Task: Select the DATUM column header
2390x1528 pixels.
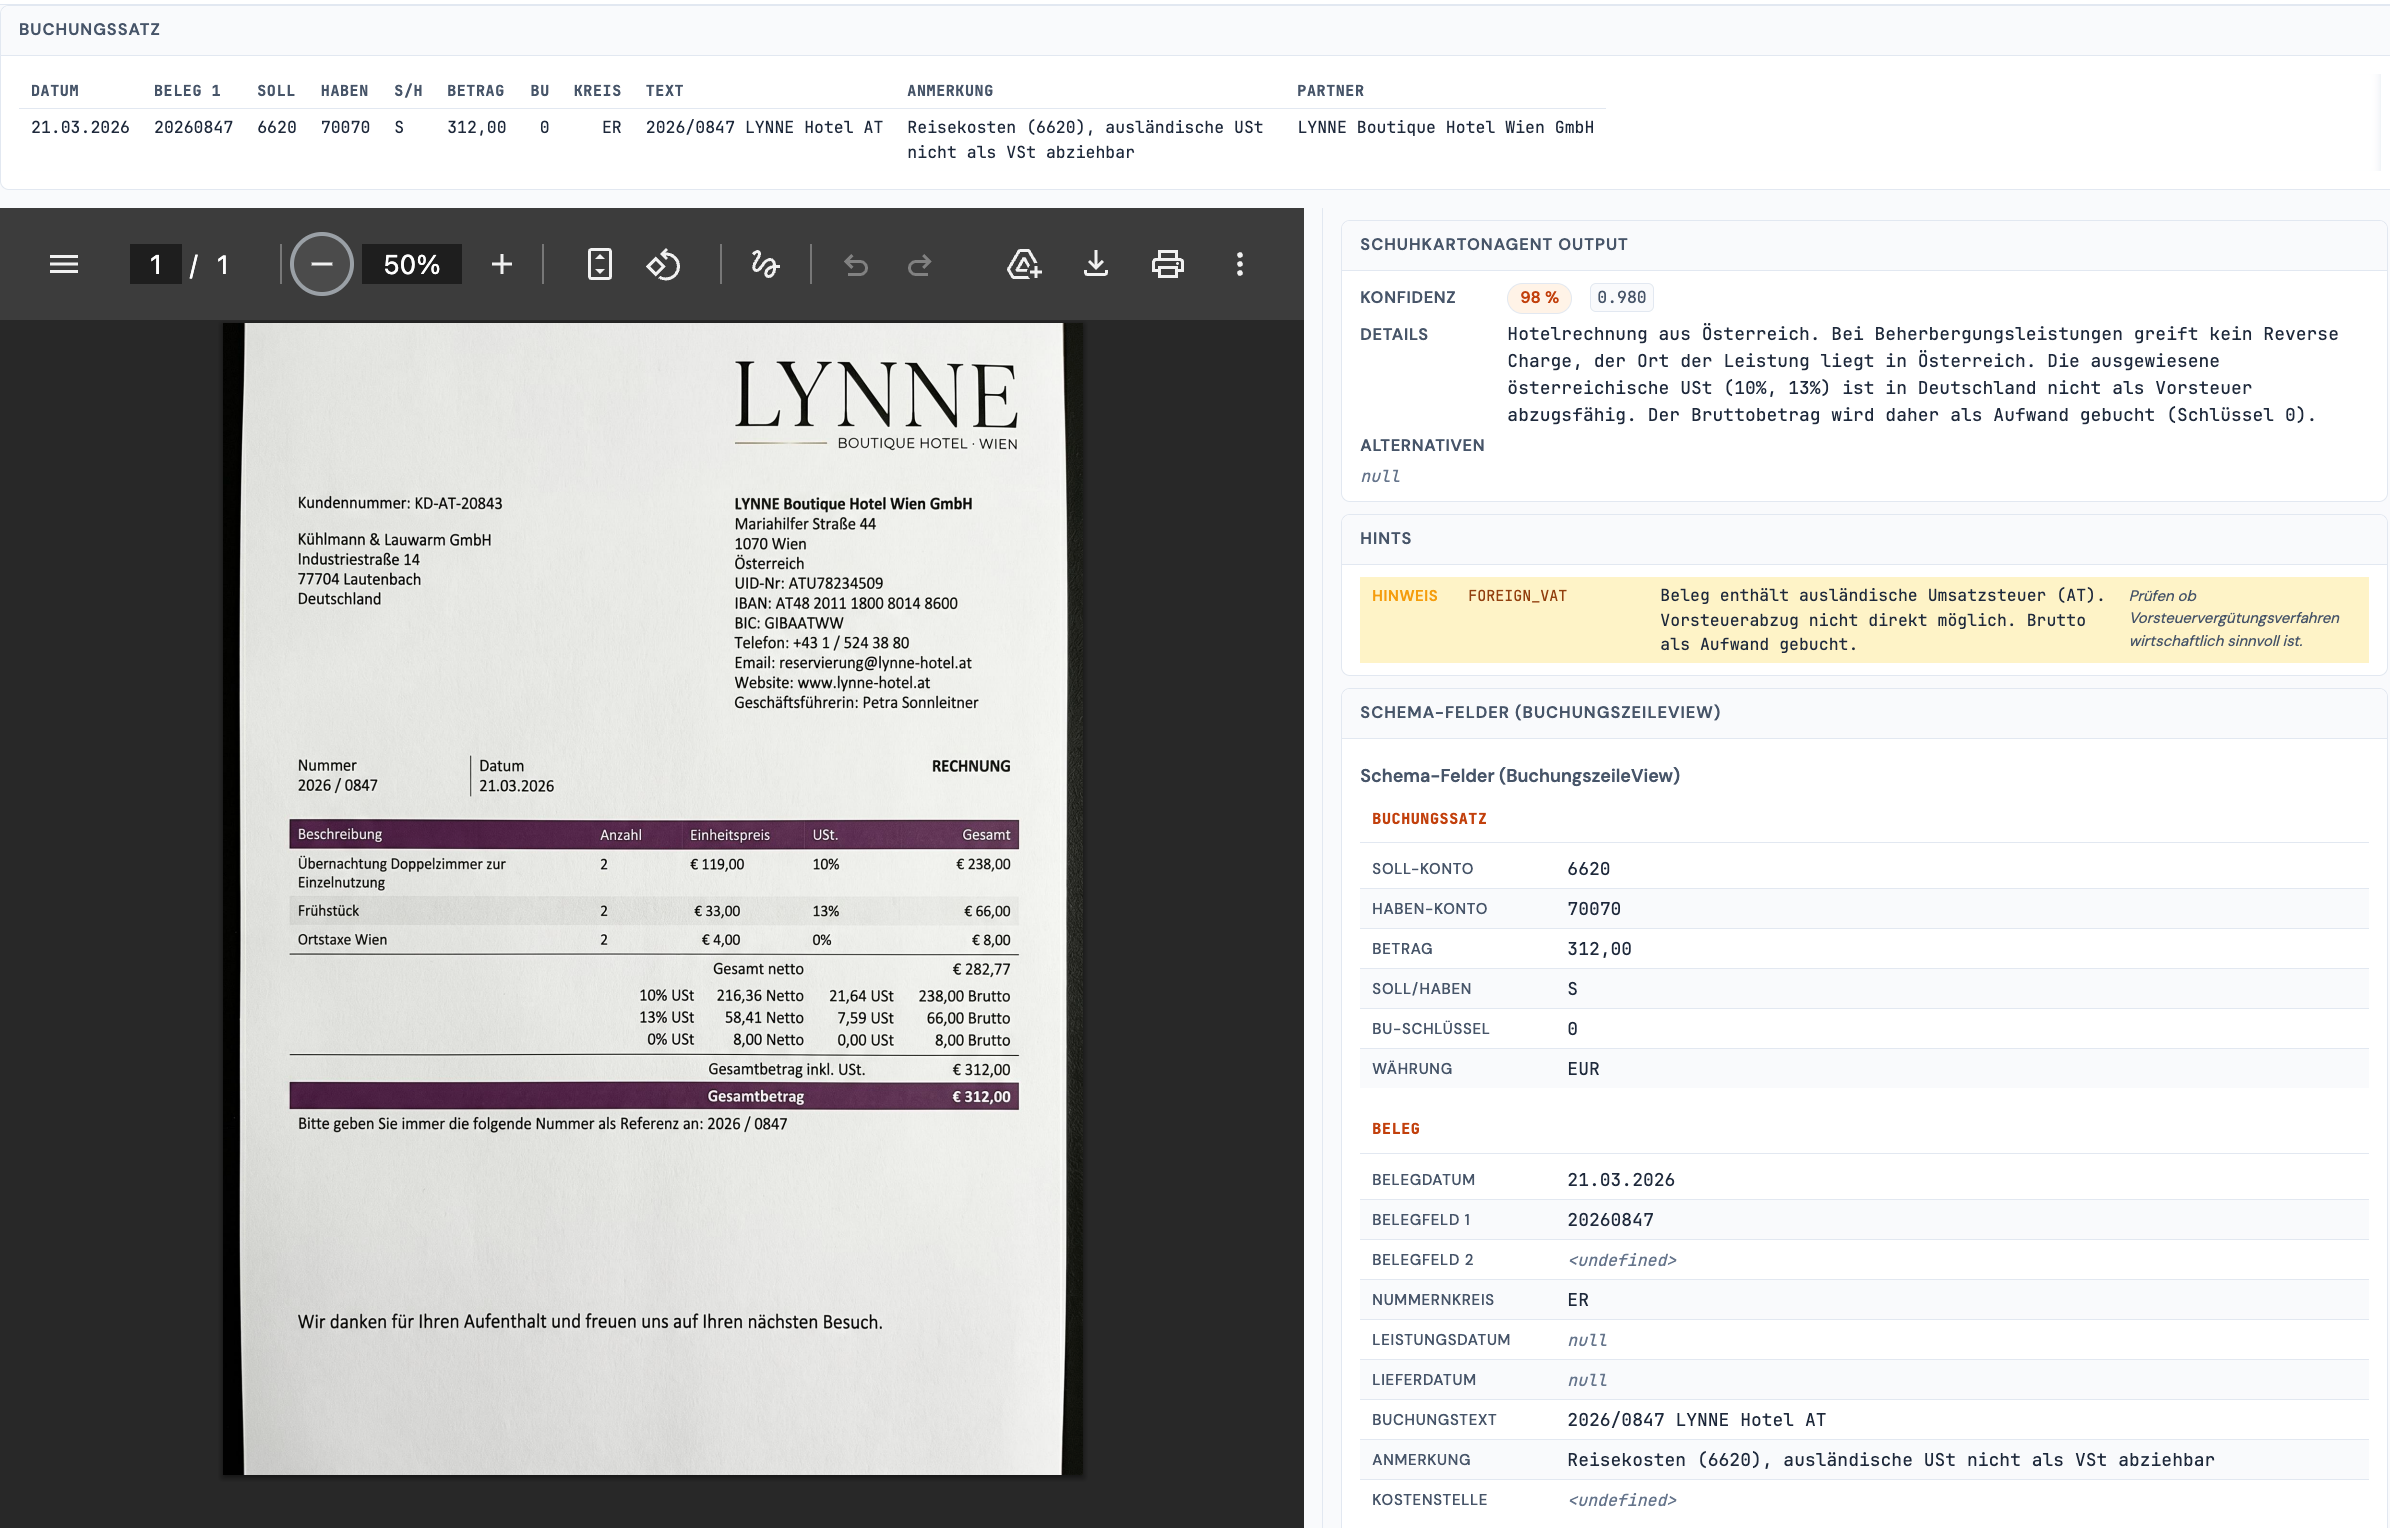Action: (x=55, y=91)
